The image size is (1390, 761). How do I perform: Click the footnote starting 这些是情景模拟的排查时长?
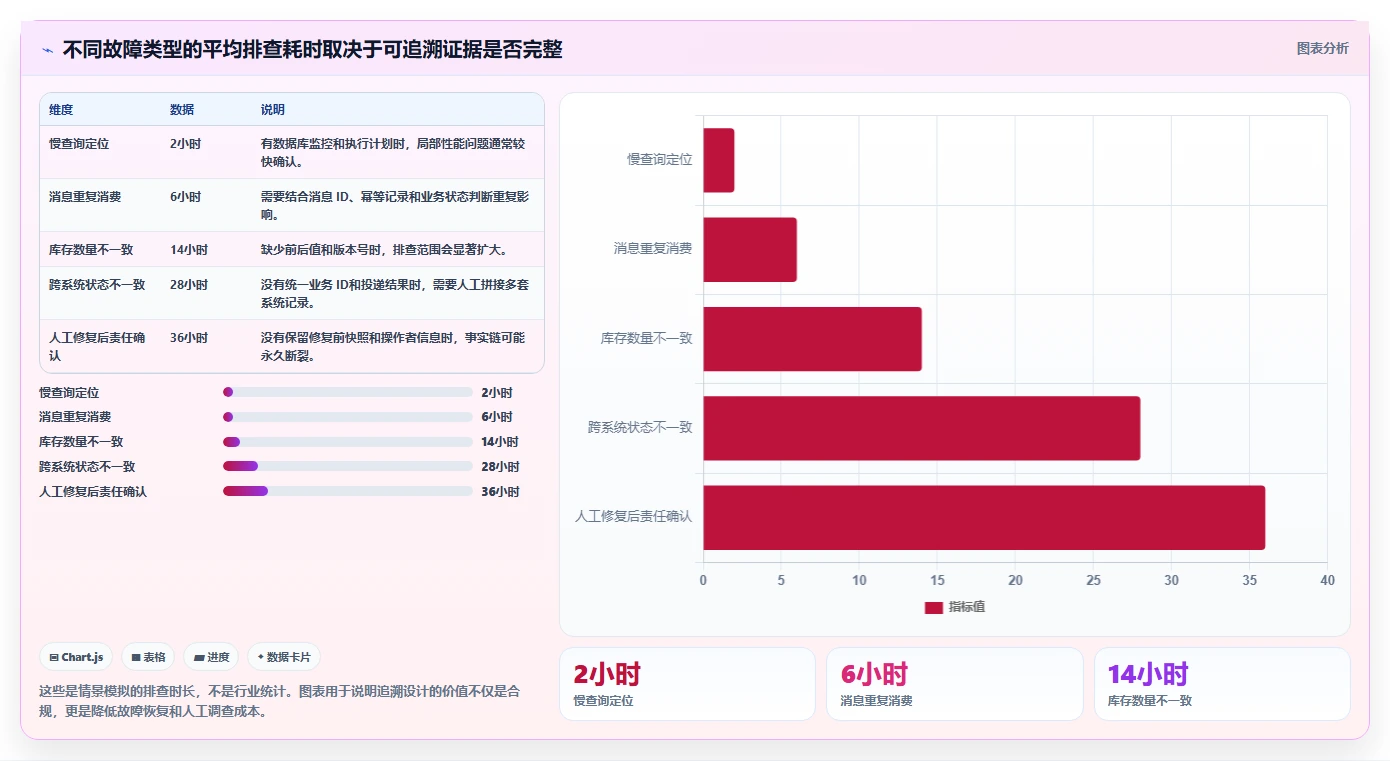[x=279, y=702]
